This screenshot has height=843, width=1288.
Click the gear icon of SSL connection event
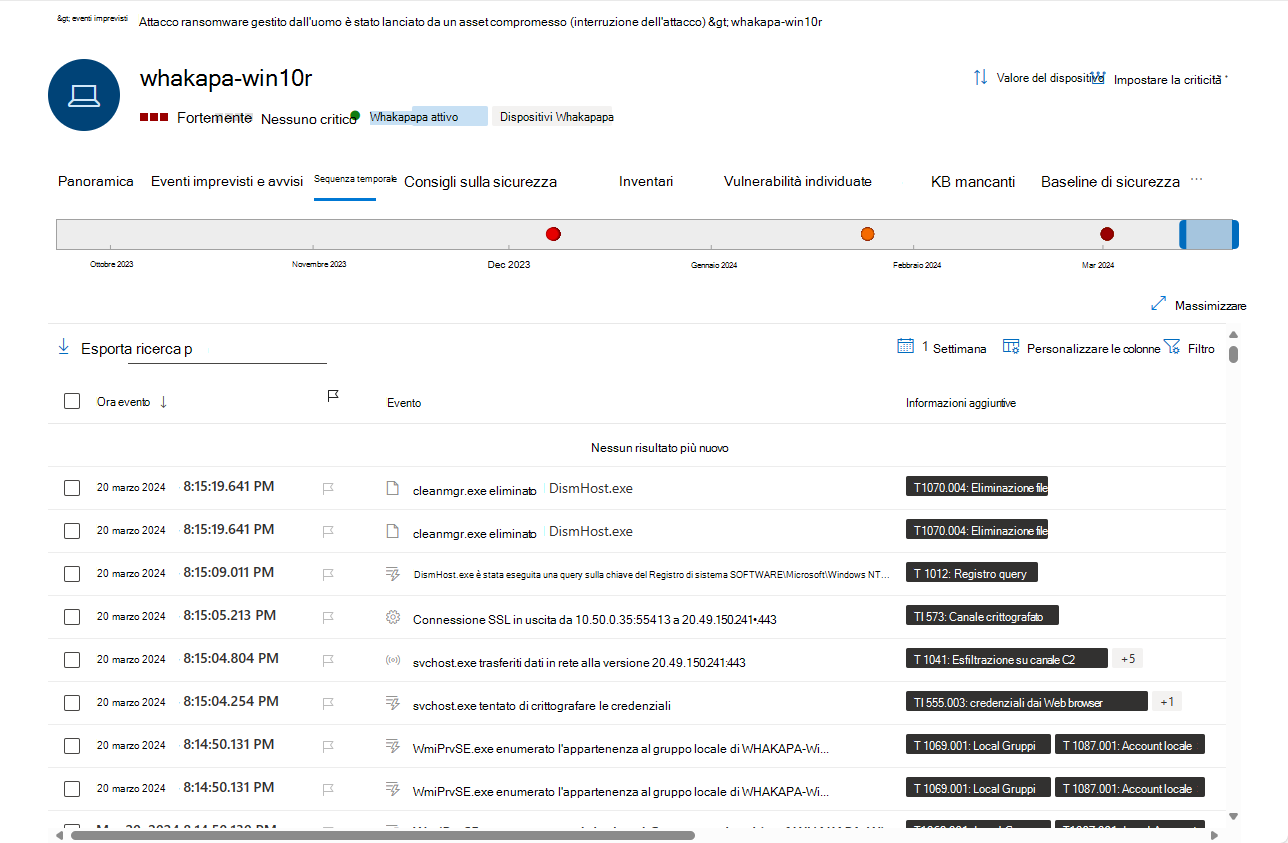[393, 617]
